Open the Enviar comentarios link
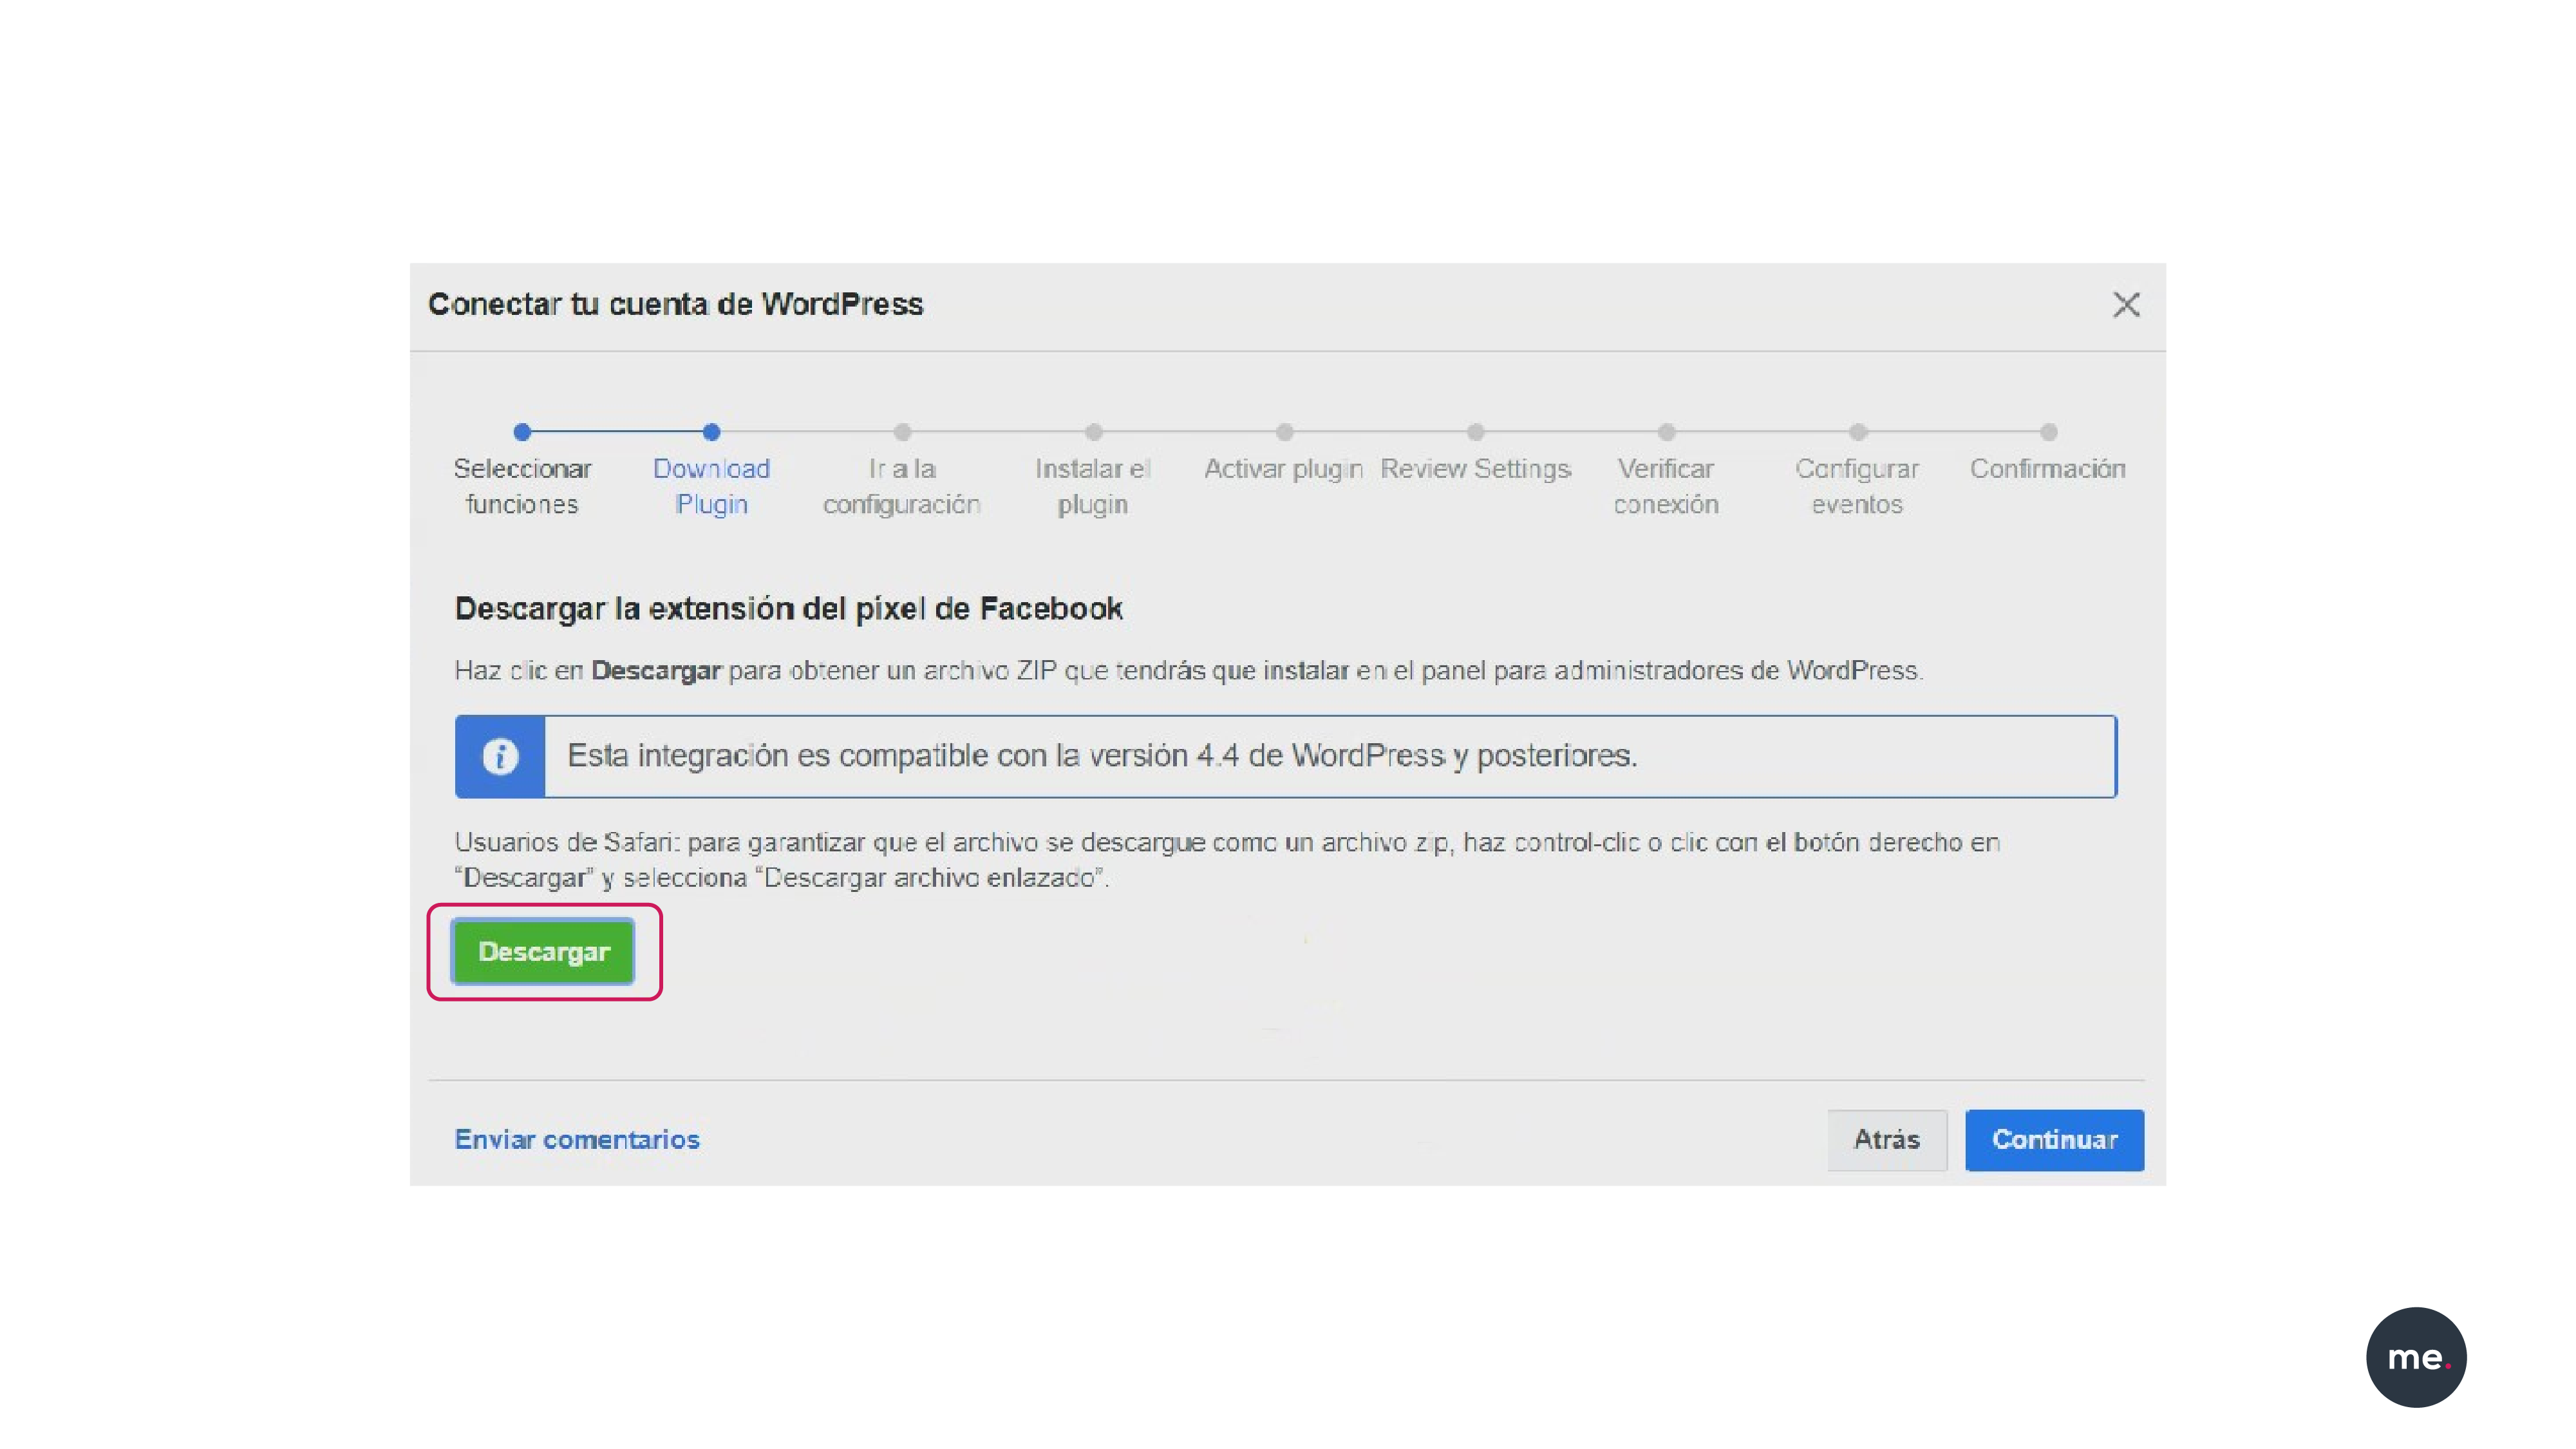 click(577, 1139)
